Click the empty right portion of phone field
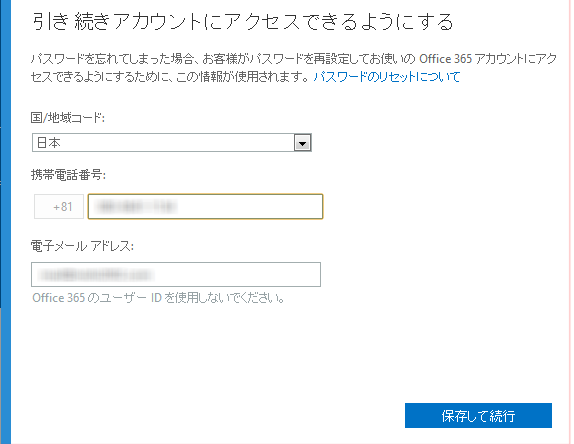This screenshot has height=444, width=574. point(249,207)
